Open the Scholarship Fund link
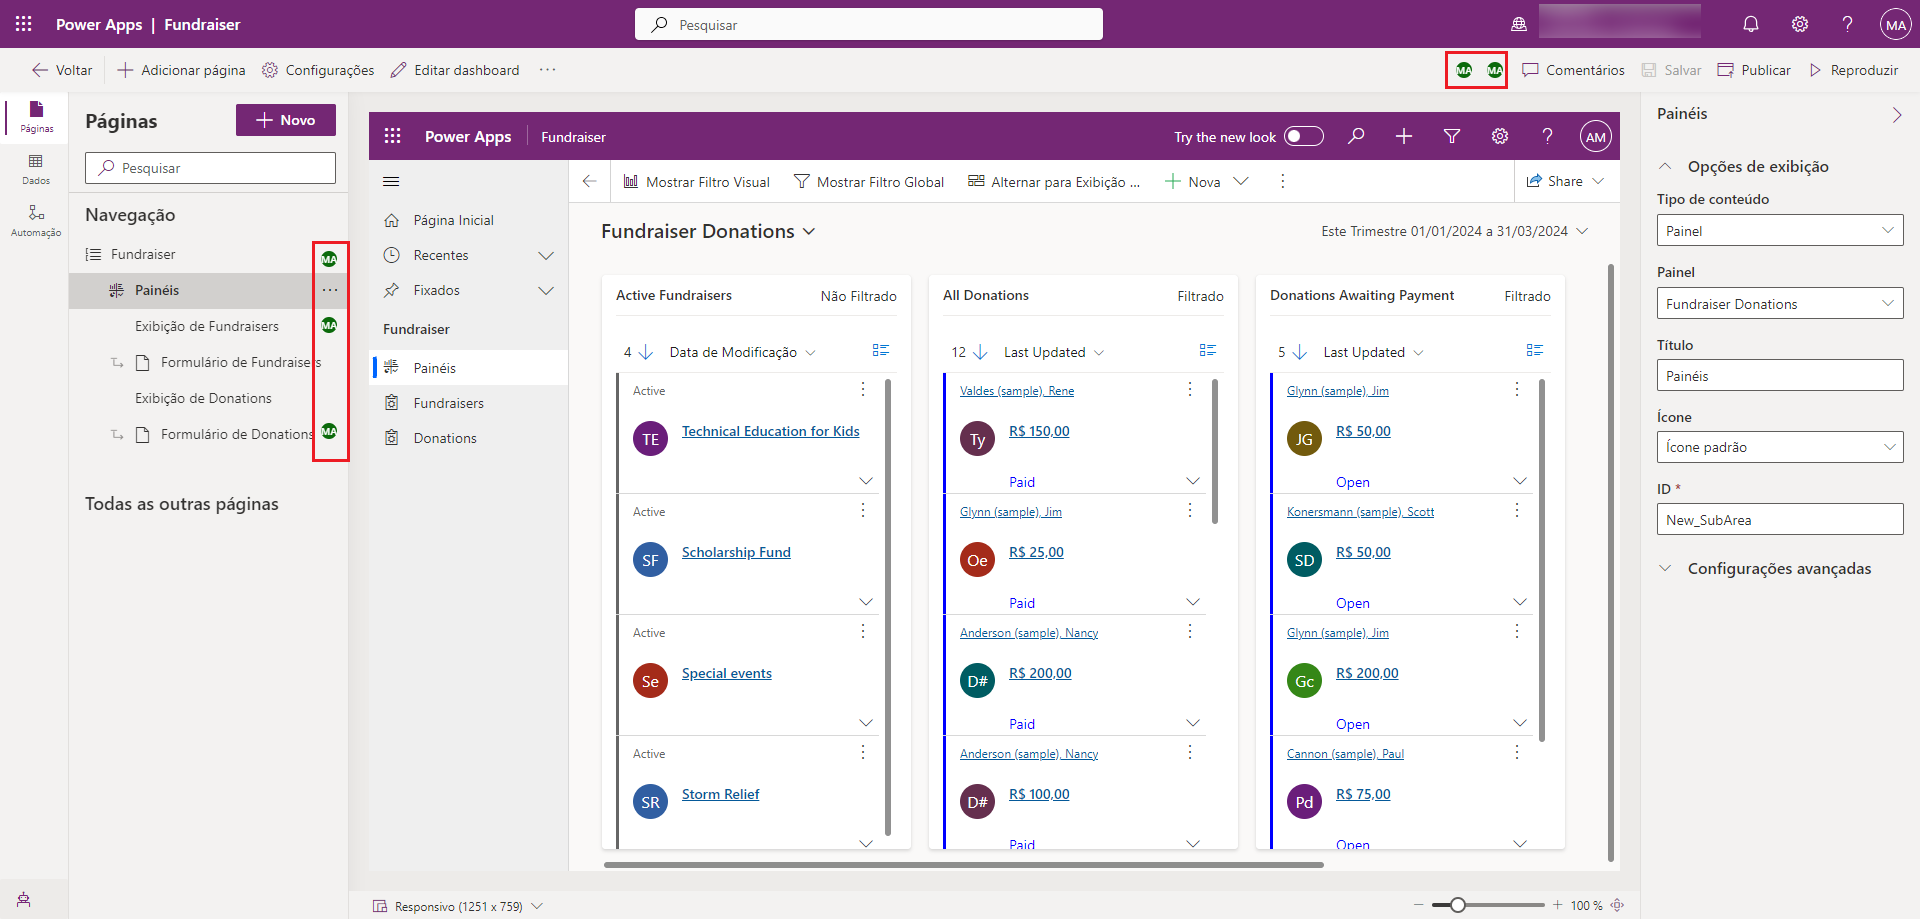The height and width of the screenshot is (919, 1920). pos(736,552)
